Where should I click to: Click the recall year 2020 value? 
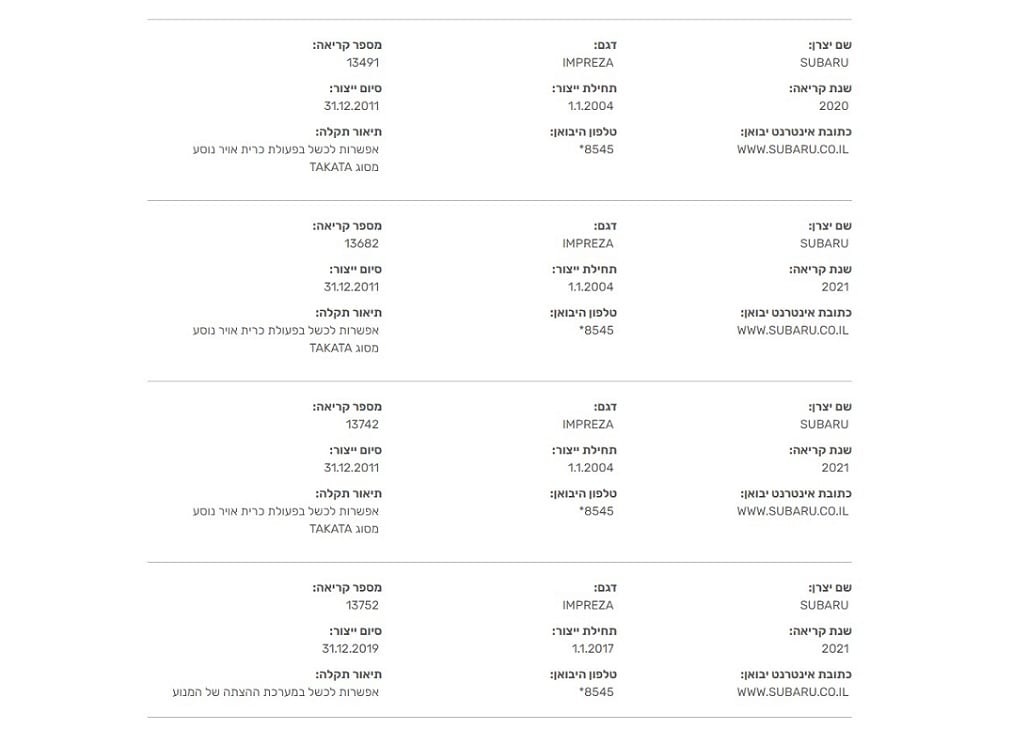pyautogui.click(x=833, y=106)
